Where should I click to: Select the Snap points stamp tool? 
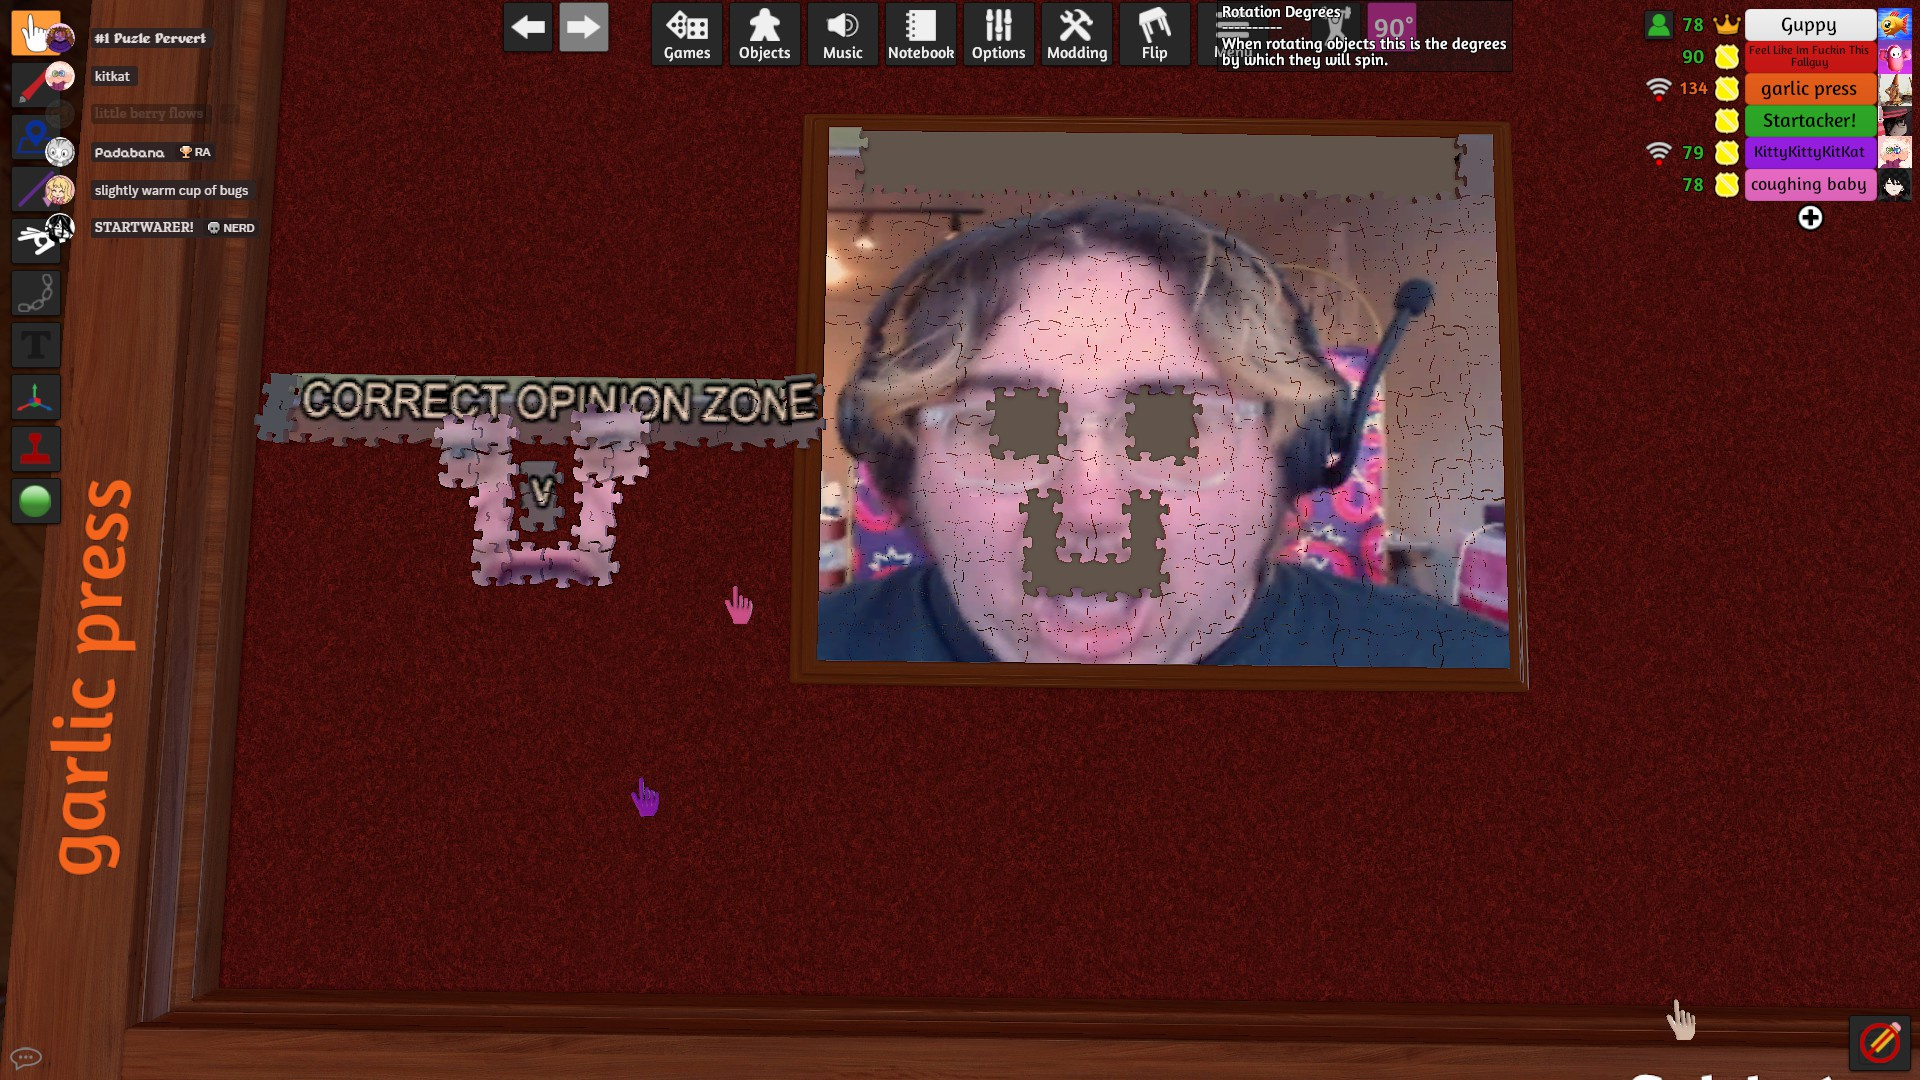coord(36,450)
